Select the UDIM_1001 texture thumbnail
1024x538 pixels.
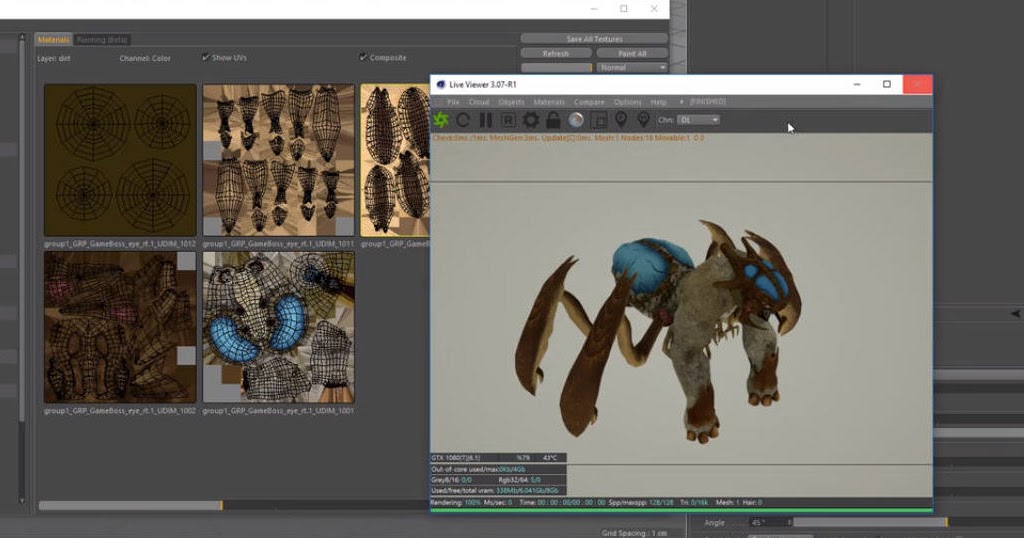click(x=279, y=327)
